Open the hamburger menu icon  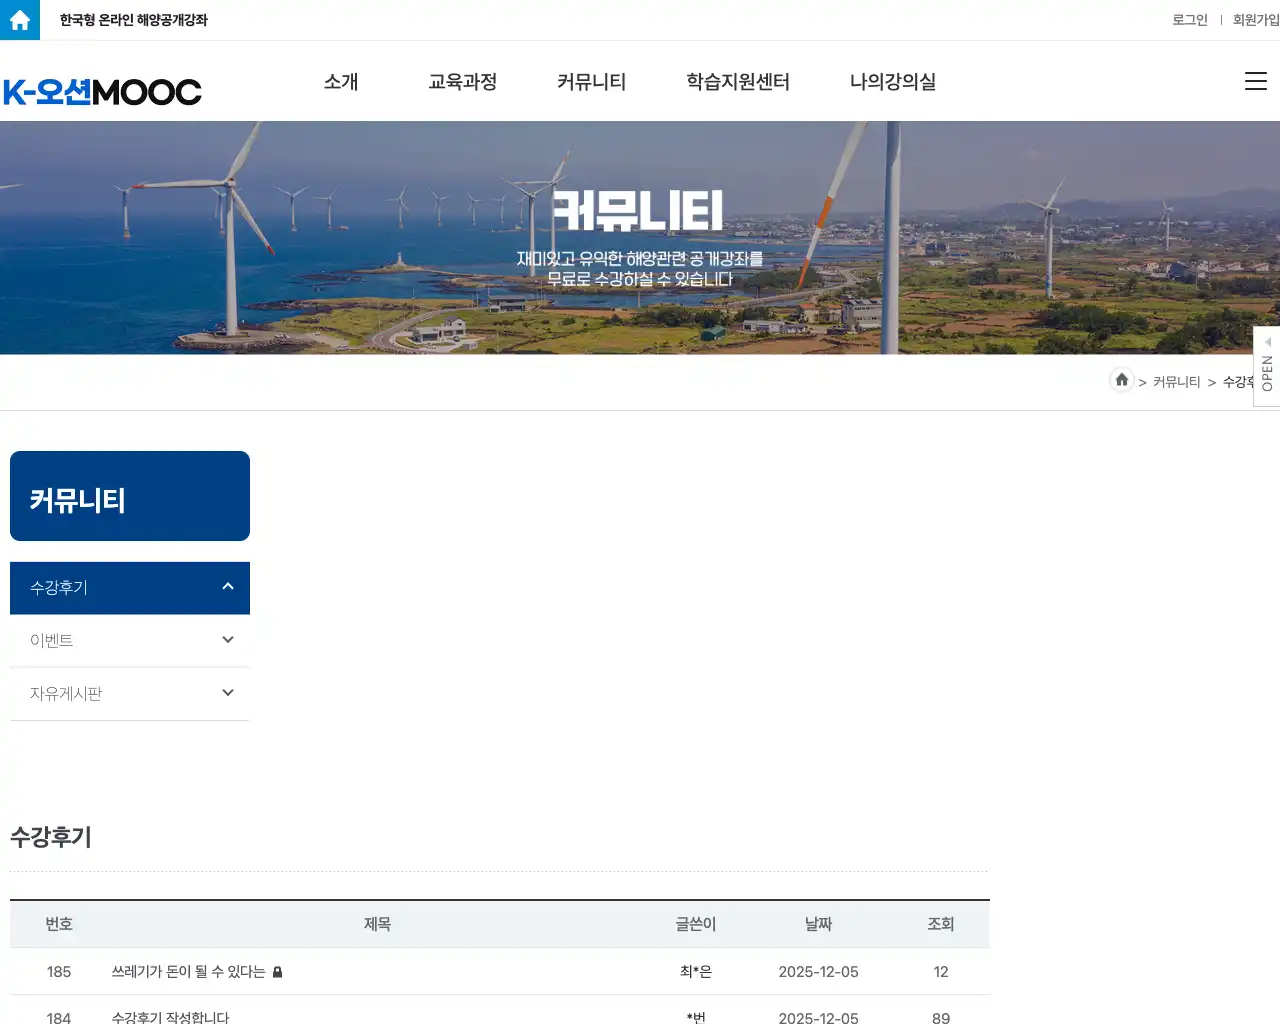tap(1255, 82)
